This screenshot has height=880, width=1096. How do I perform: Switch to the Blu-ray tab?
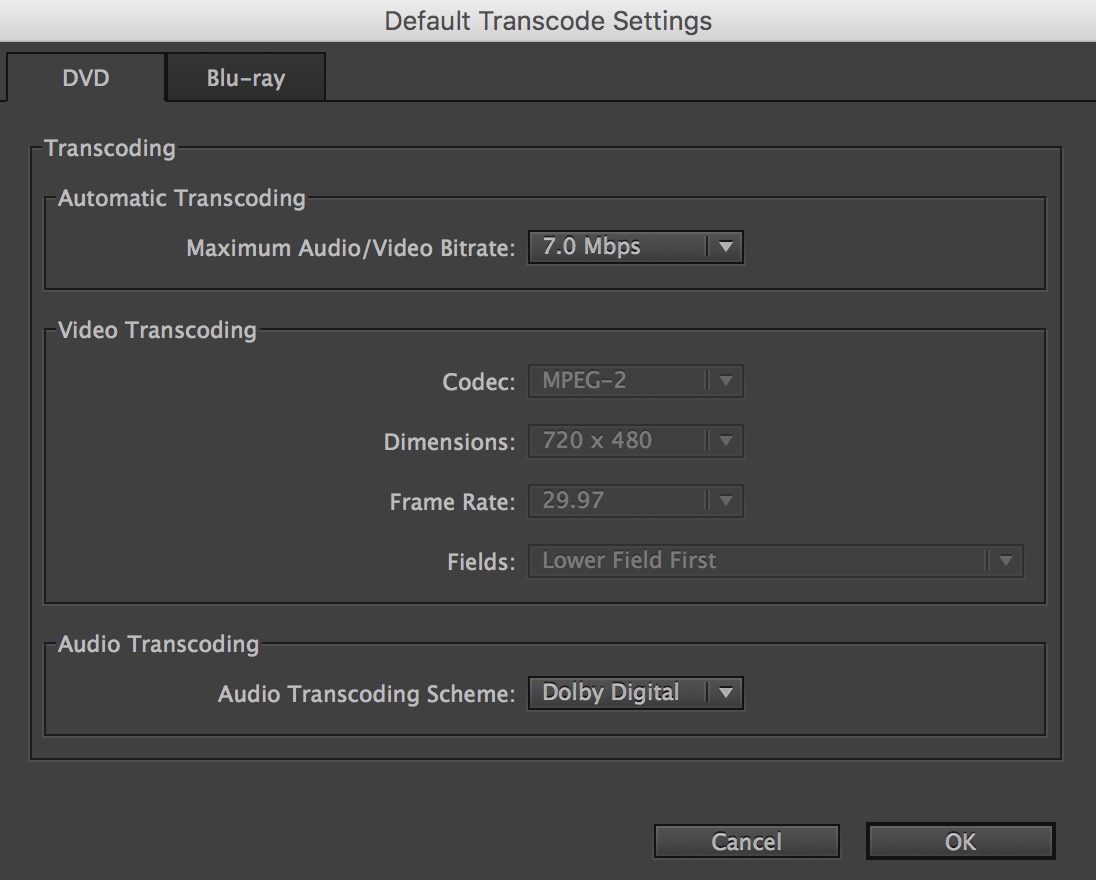click(x=245, y=78)
